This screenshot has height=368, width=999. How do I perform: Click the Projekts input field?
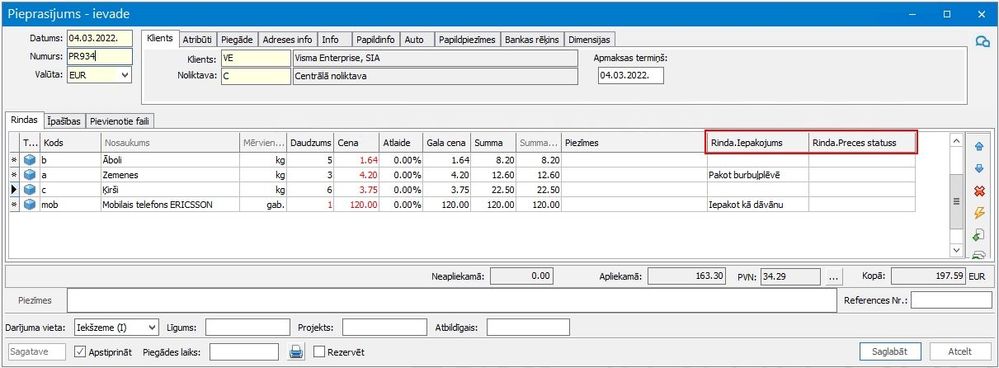point(384,327)
